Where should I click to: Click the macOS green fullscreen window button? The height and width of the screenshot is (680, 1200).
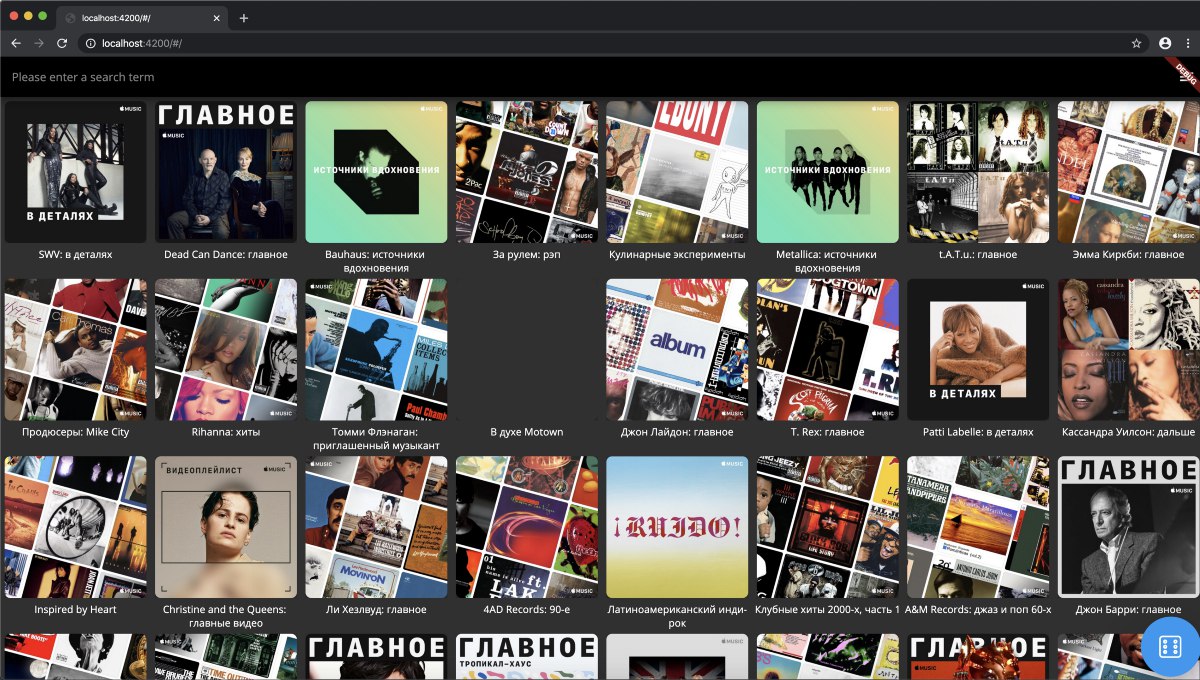[42, 17]
